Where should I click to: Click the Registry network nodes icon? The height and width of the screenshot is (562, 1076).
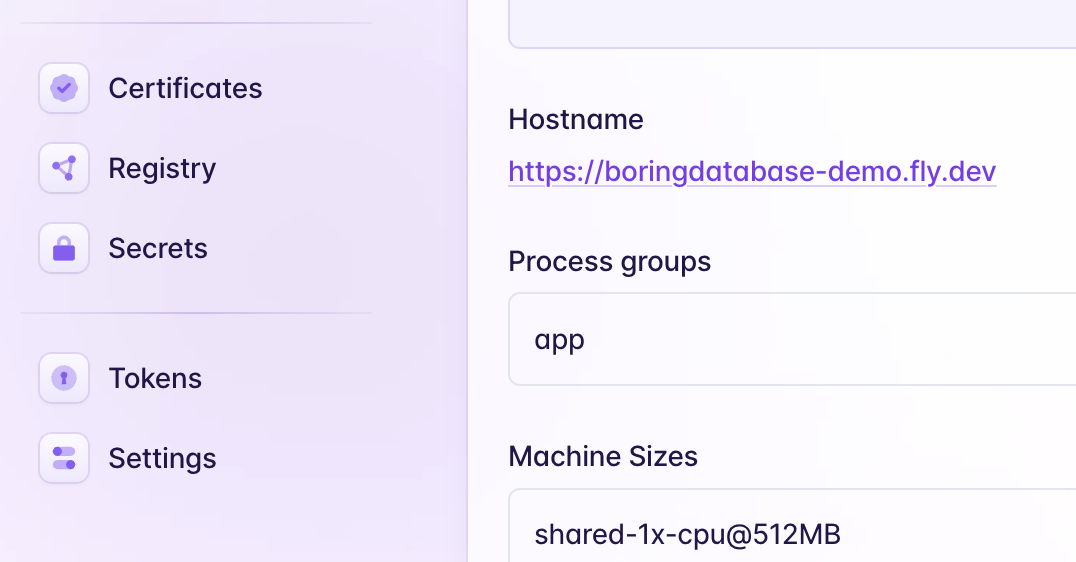pos(64,168)
